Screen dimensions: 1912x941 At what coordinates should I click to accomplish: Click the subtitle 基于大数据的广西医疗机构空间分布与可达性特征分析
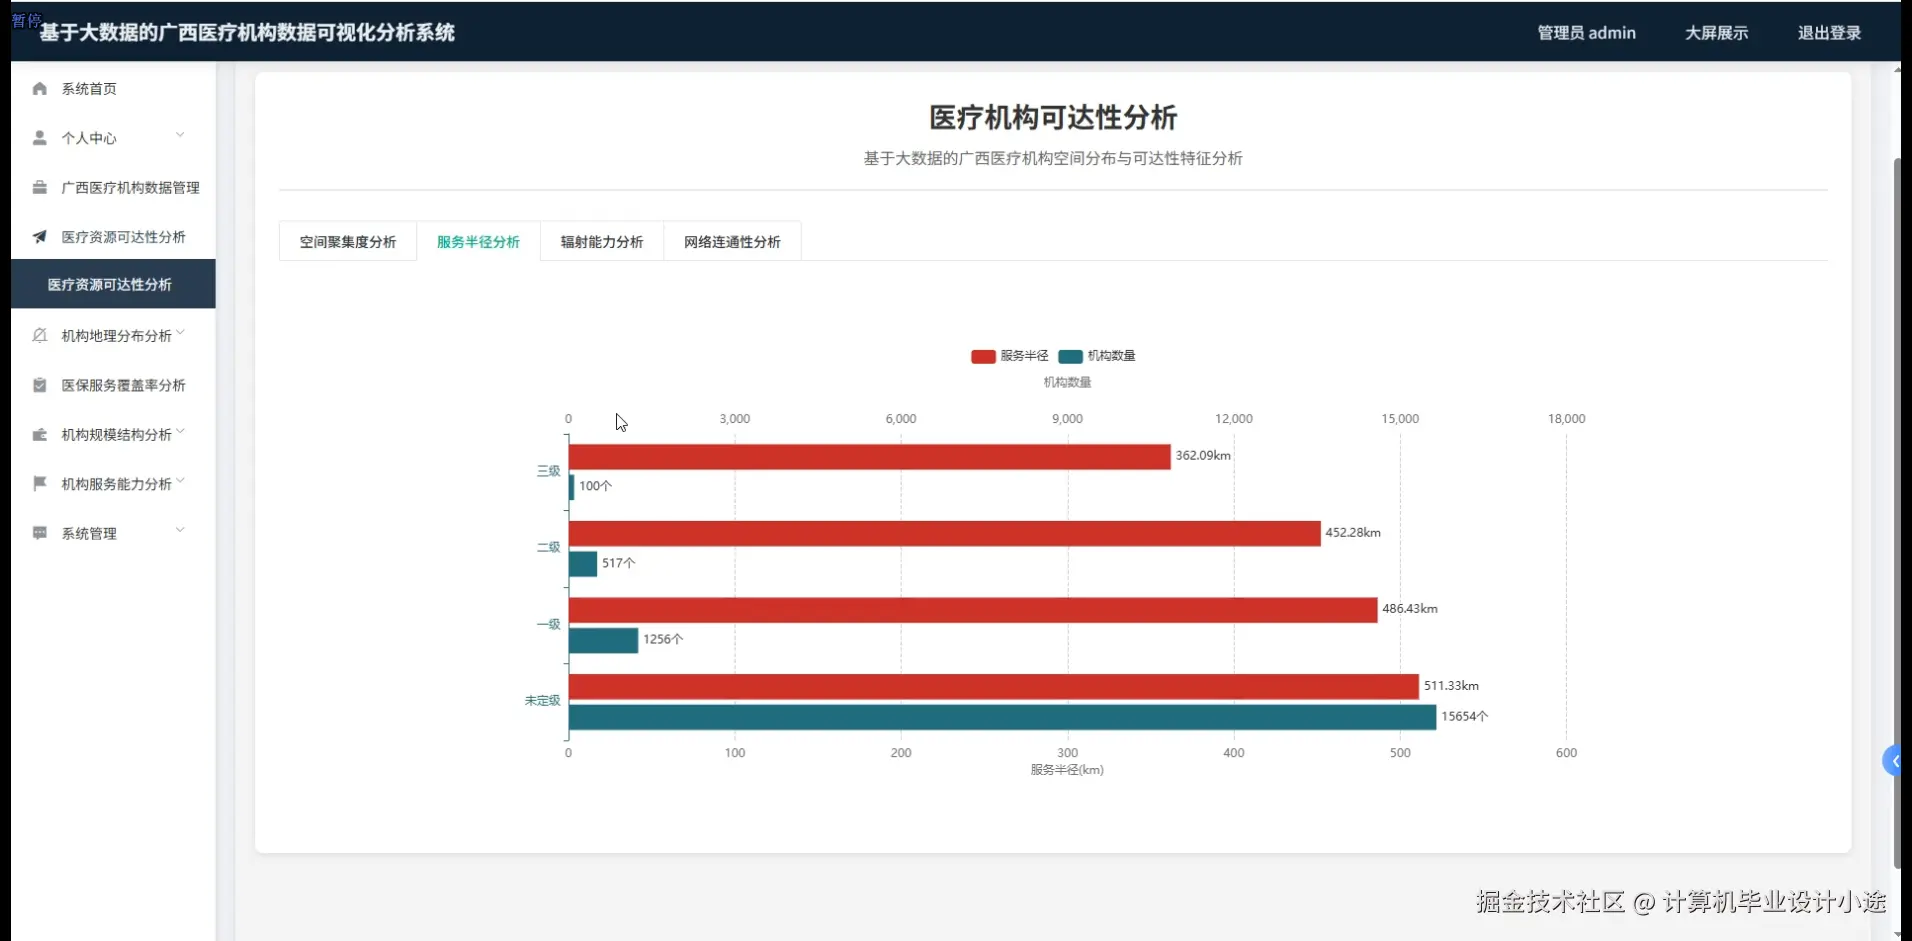point(1053,158)
